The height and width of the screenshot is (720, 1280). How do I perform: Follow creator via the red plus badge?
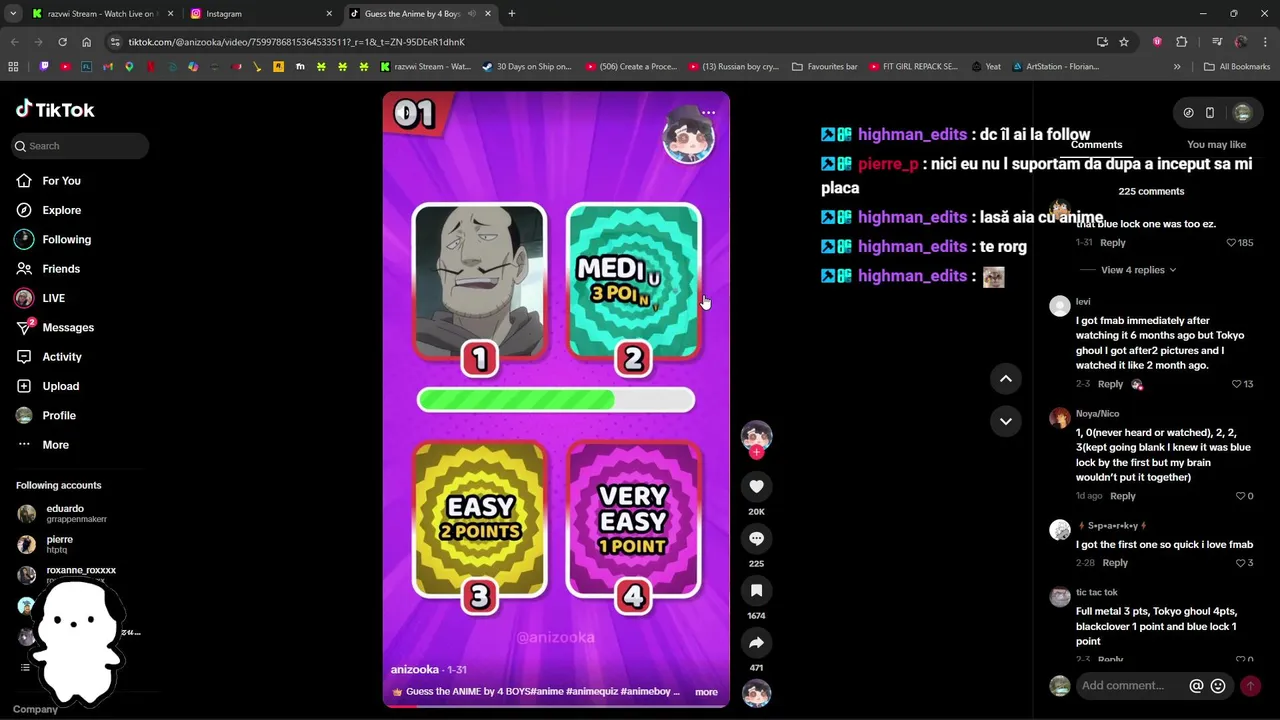tap(756, 452)
